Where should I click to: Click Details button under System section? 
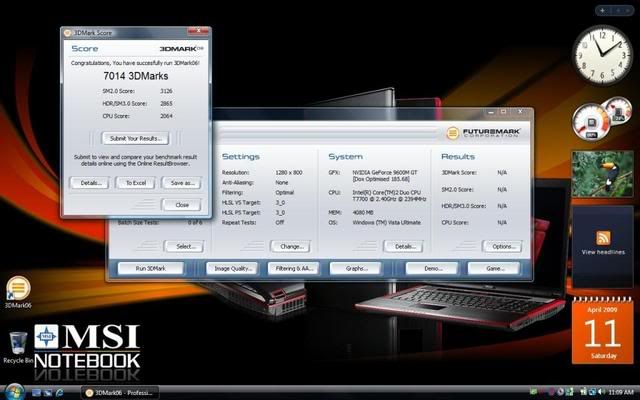(x=403, y=247)
